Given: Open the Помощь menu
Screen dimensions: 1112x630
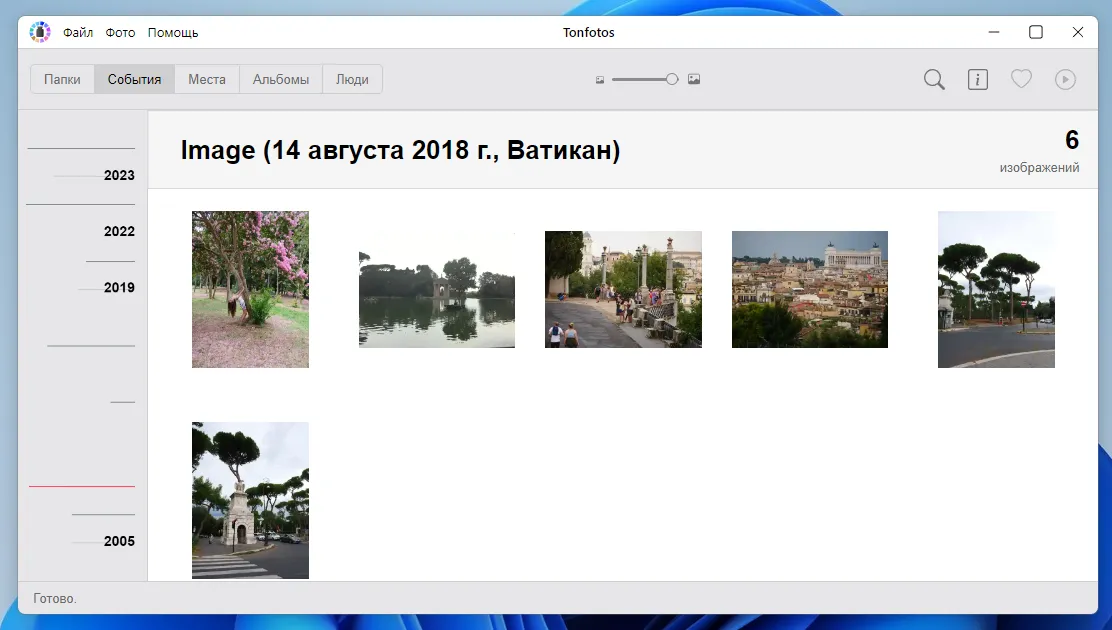Looking at the screenshot, I should 172,31.
